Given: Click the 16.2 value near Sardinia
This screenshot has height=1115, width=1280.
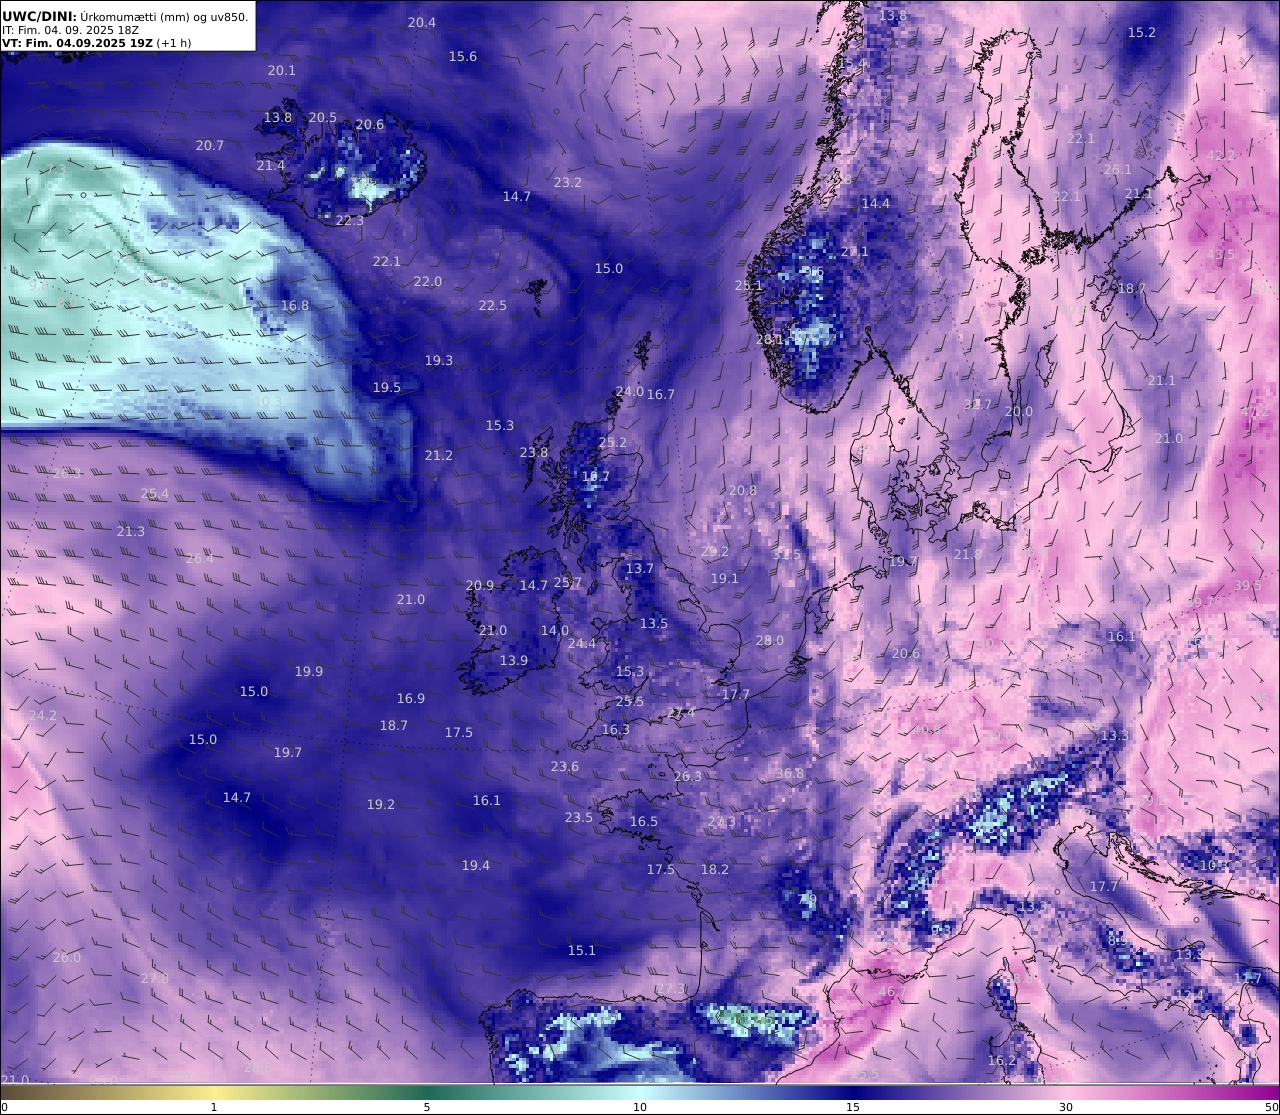Looking at the screenshot, I should pos(1002,1060).
